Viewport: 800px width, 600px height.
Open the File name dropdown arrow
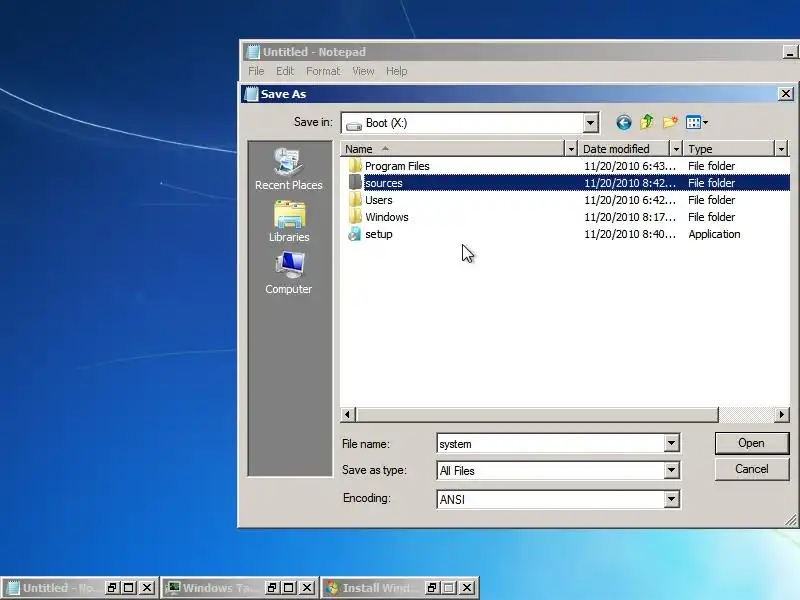click(x=671, y=443)
